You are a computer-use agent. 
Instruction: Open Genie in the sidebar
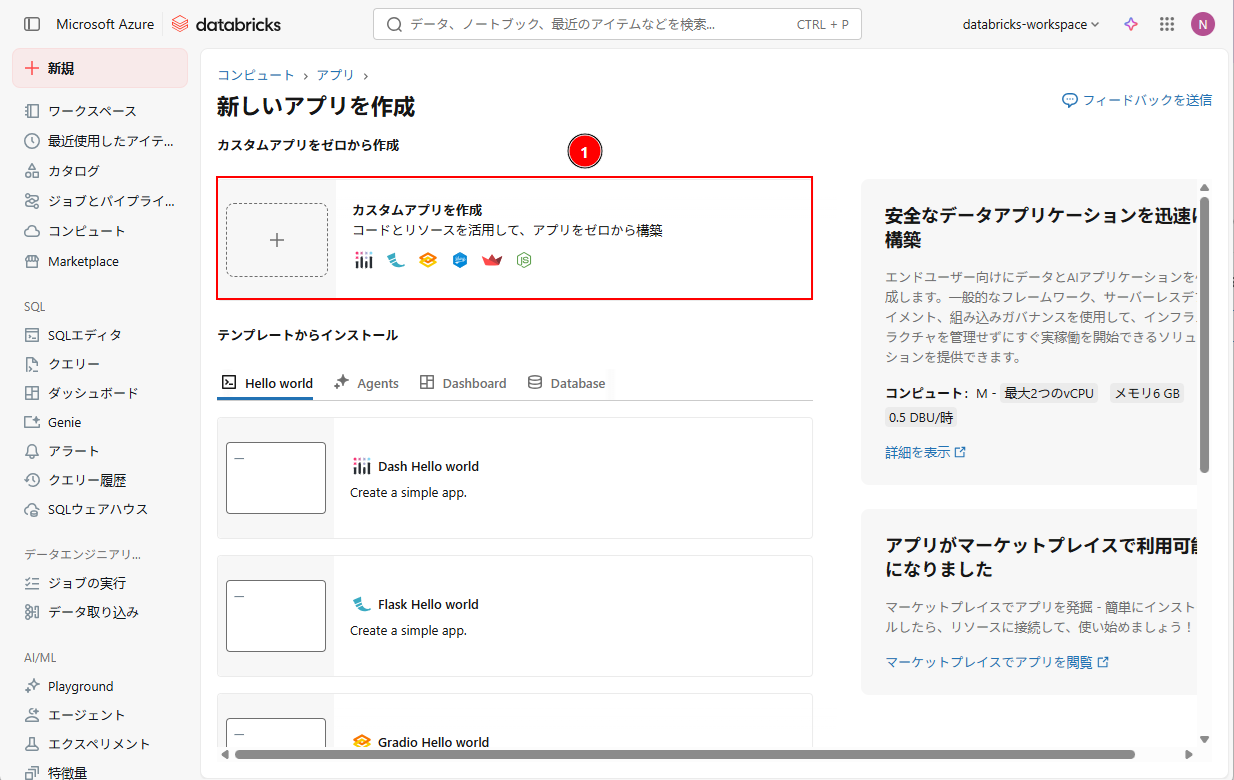[x=64, y=422]
